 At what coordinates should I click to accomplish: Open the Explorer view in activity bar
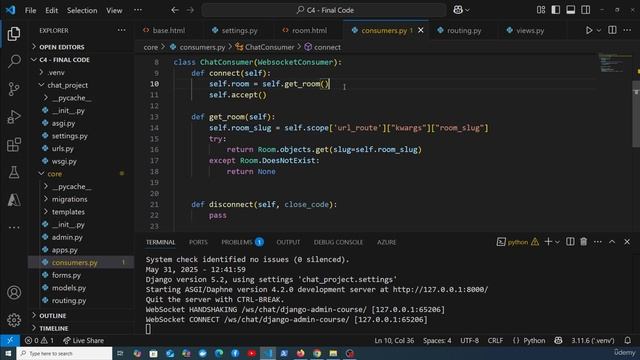[x=14, y=33]
